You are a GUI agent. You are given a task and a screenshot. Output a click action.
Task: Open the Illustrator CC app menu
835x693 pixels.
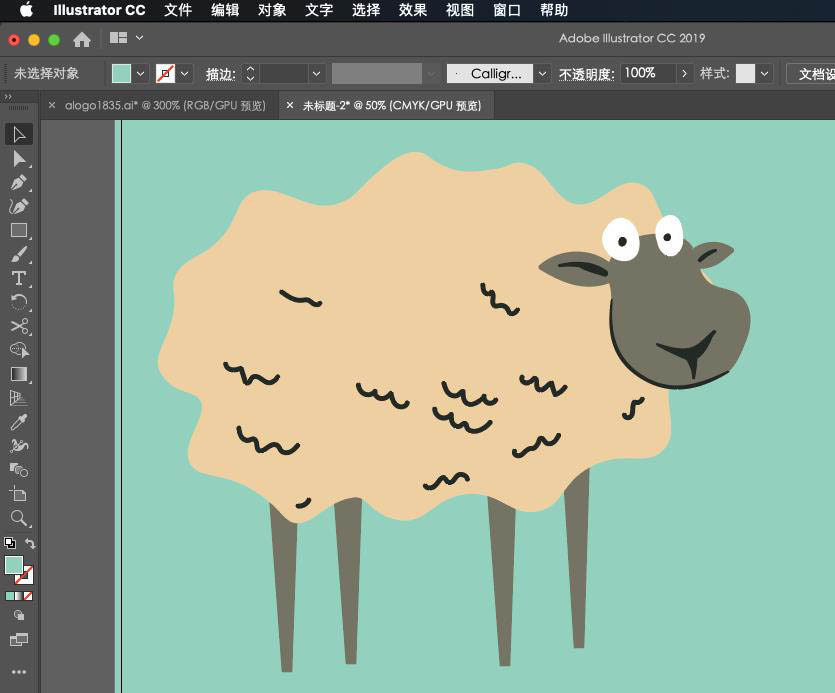click(x=99, y=10)
